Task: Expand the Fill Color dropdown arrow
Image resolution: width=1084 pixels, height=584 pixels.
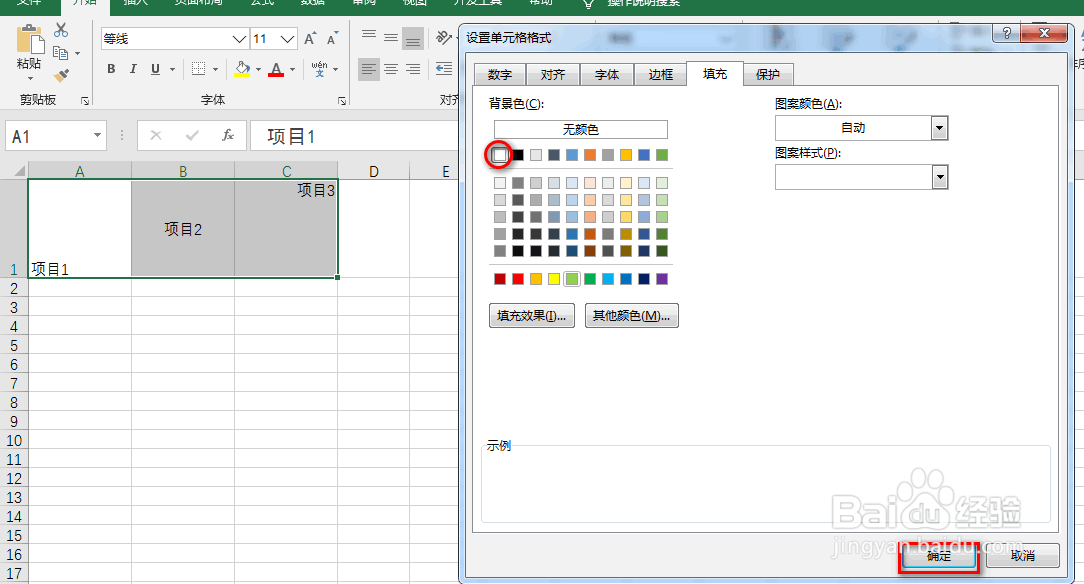Action: click(x=259, y=69)
